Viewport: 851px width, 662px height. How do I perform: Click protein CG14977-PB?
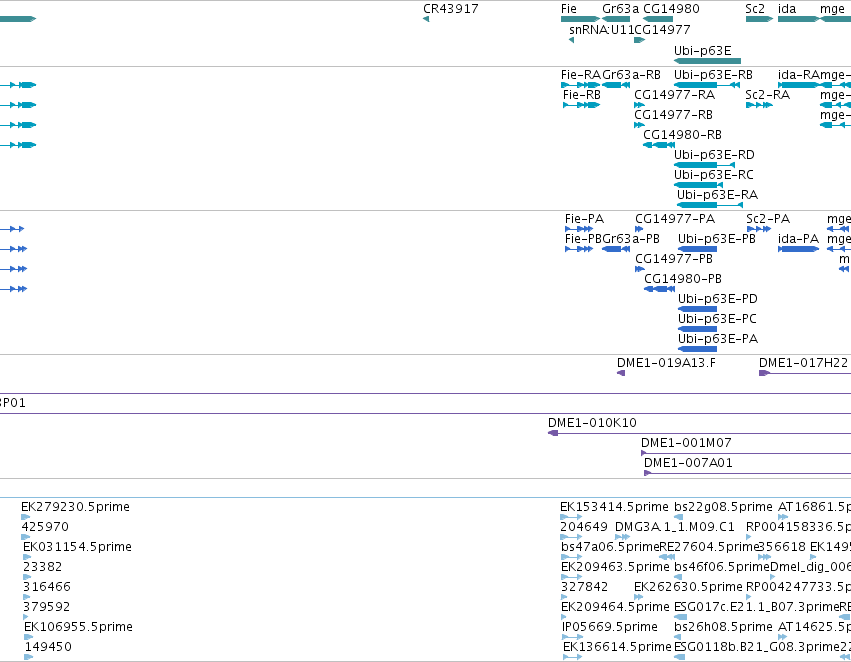click(674, 259)
